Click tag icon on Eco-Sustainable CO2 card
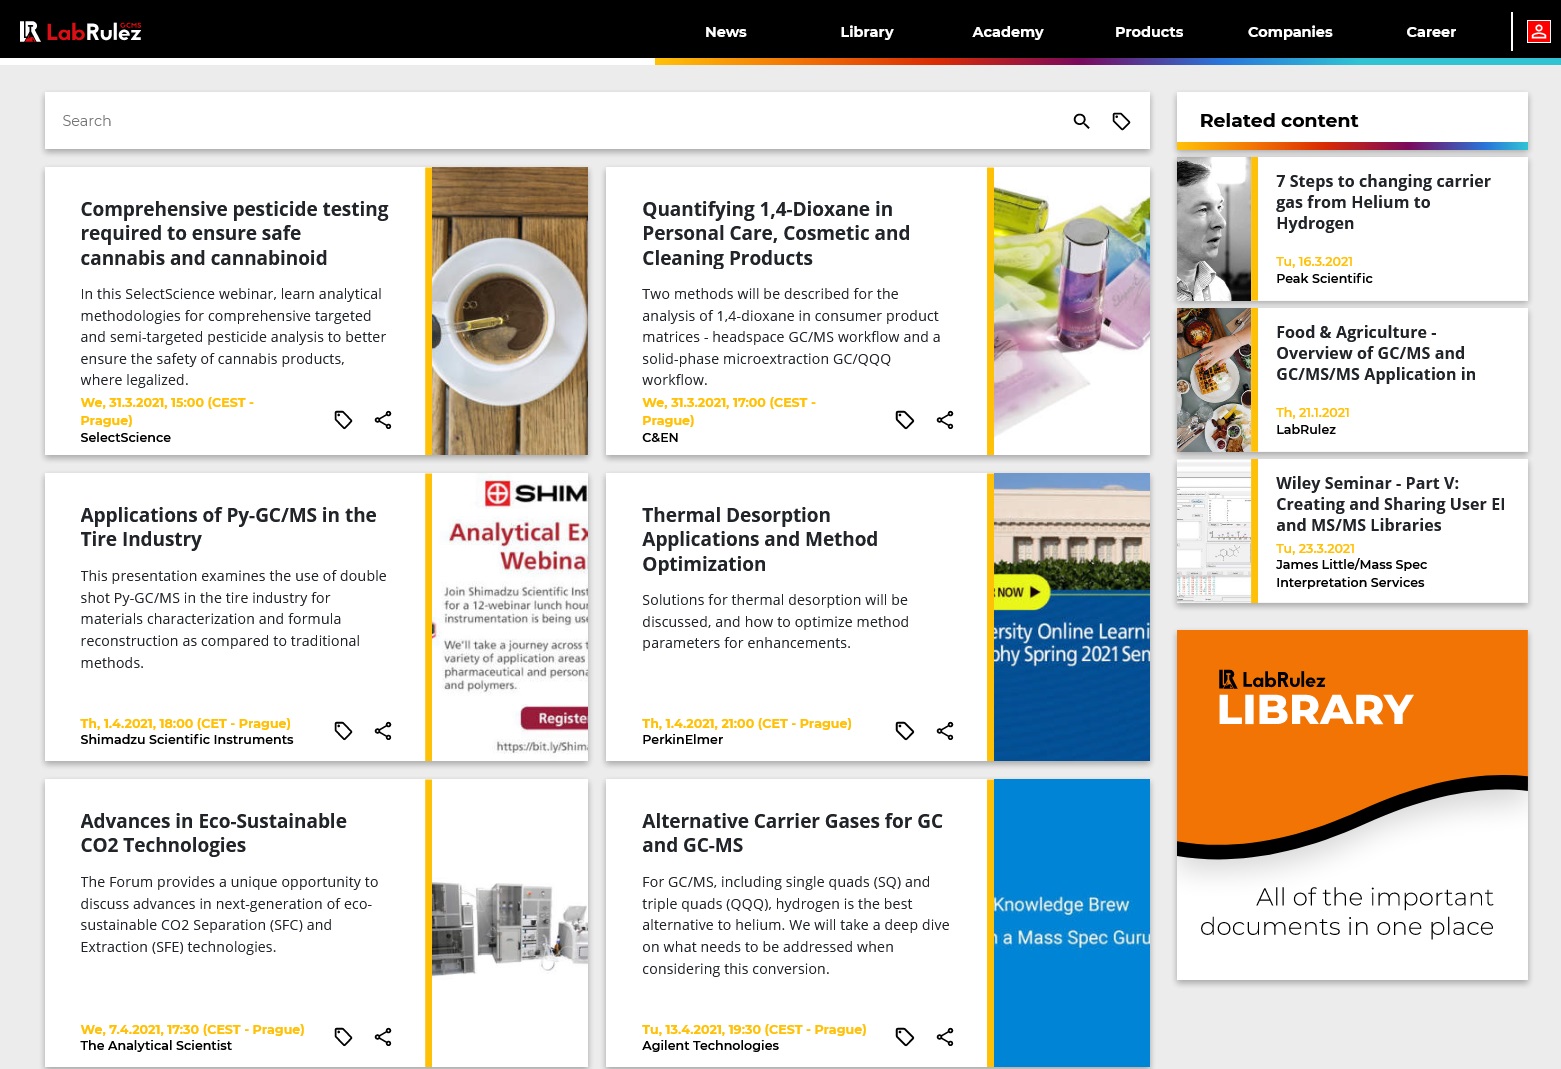Viewport: 1561px width, 1069px height. pyautogui.click(x=343, y=1037)
